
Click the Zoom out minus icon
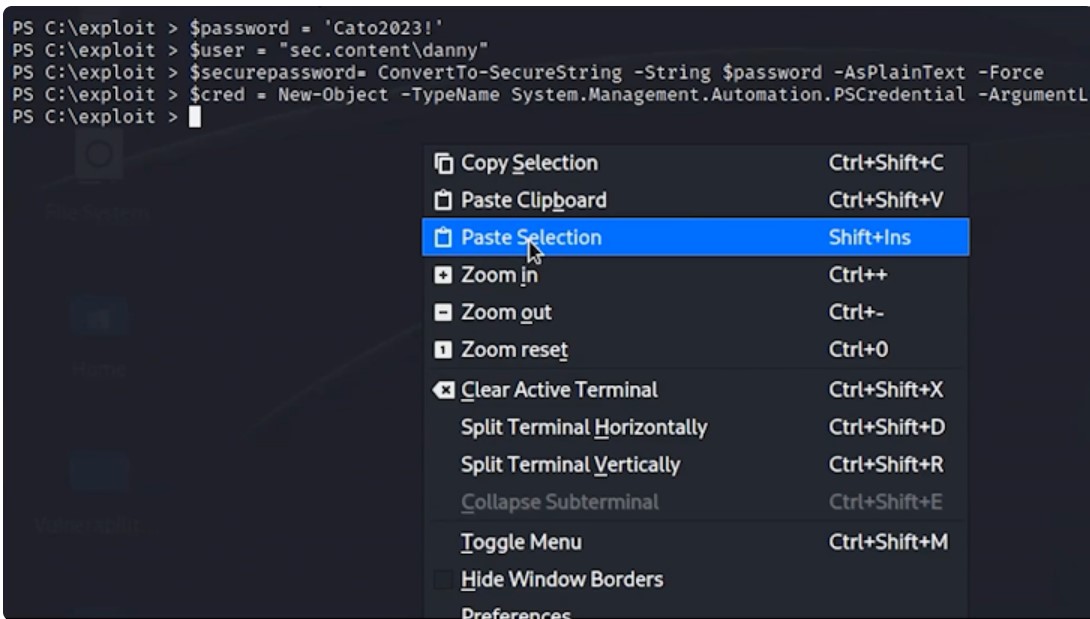click(443, 313)
